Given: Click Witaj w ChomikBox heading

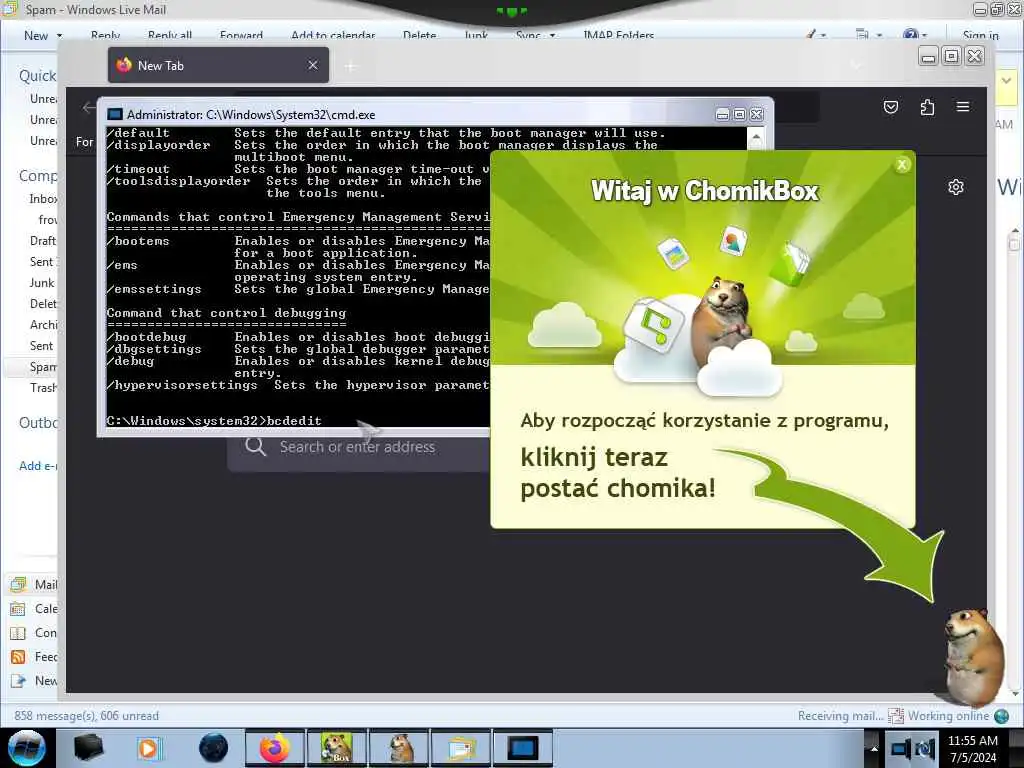Looking at the screenshot, I should (705, 191).
